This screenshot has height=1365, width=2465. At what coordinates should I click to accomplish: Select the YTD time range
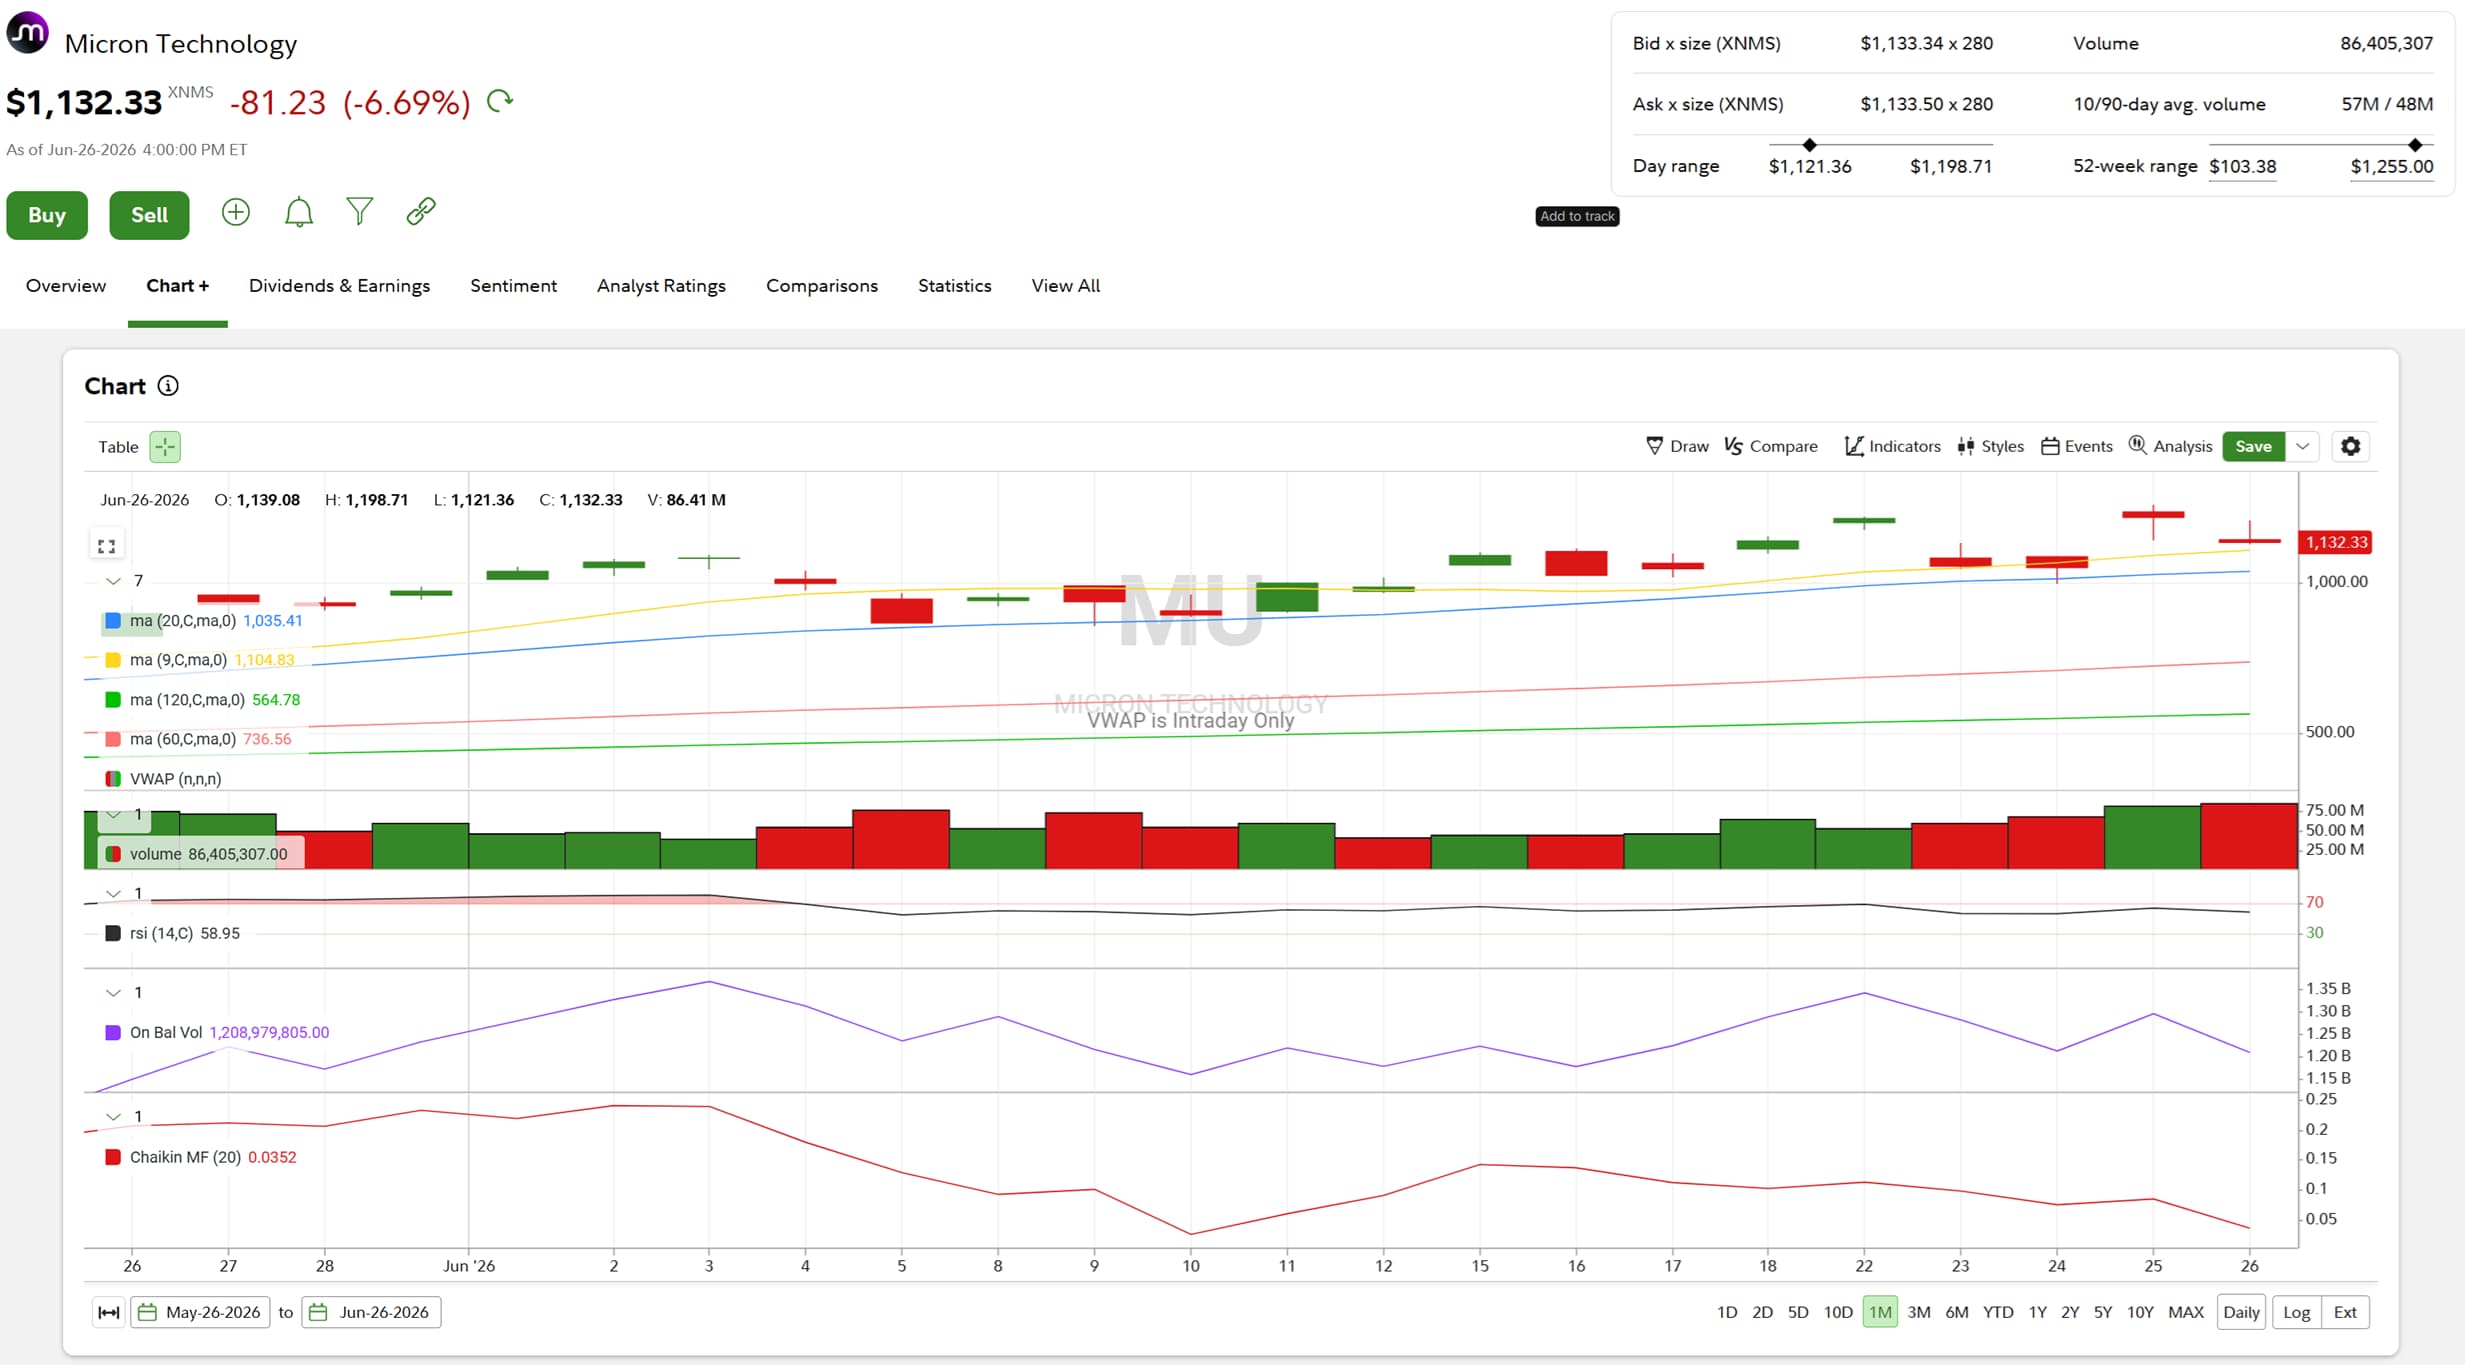point(1998,1312)
